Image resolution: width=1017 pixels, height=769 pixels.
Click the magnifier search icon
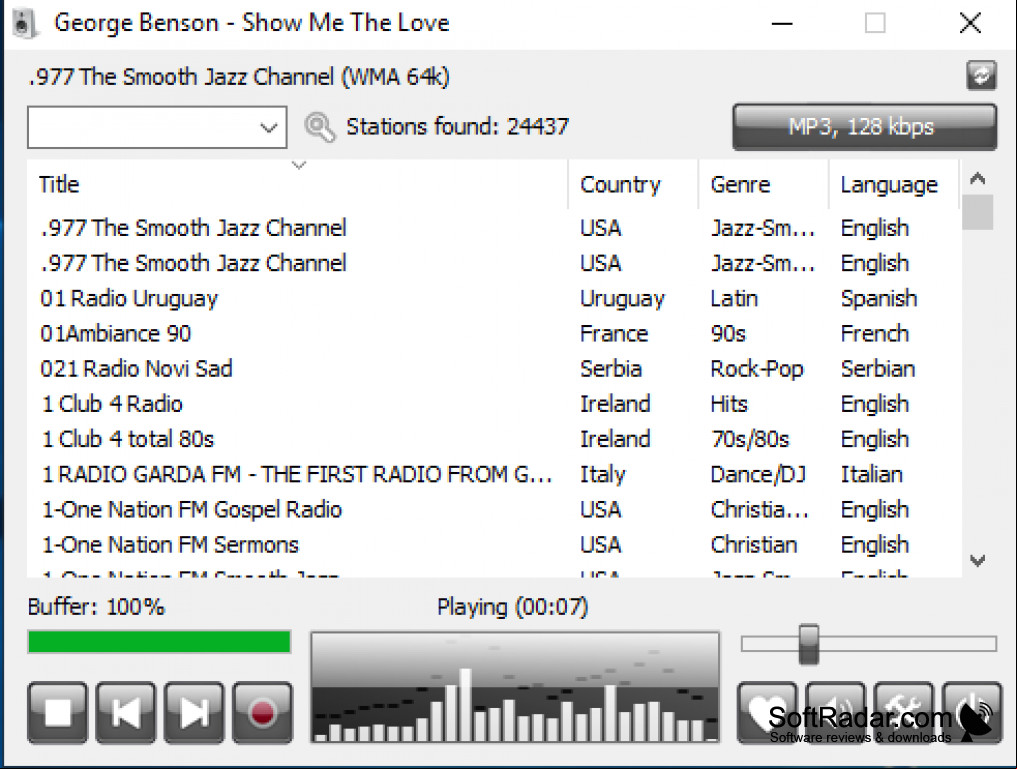point(320,126)
